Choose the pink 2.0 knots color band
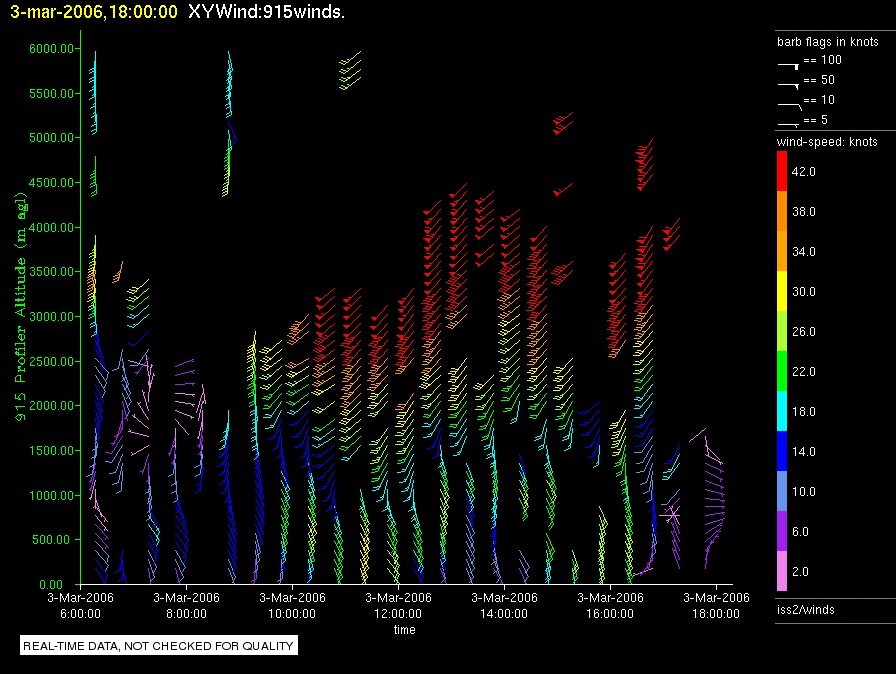 [x=783, y=572]
